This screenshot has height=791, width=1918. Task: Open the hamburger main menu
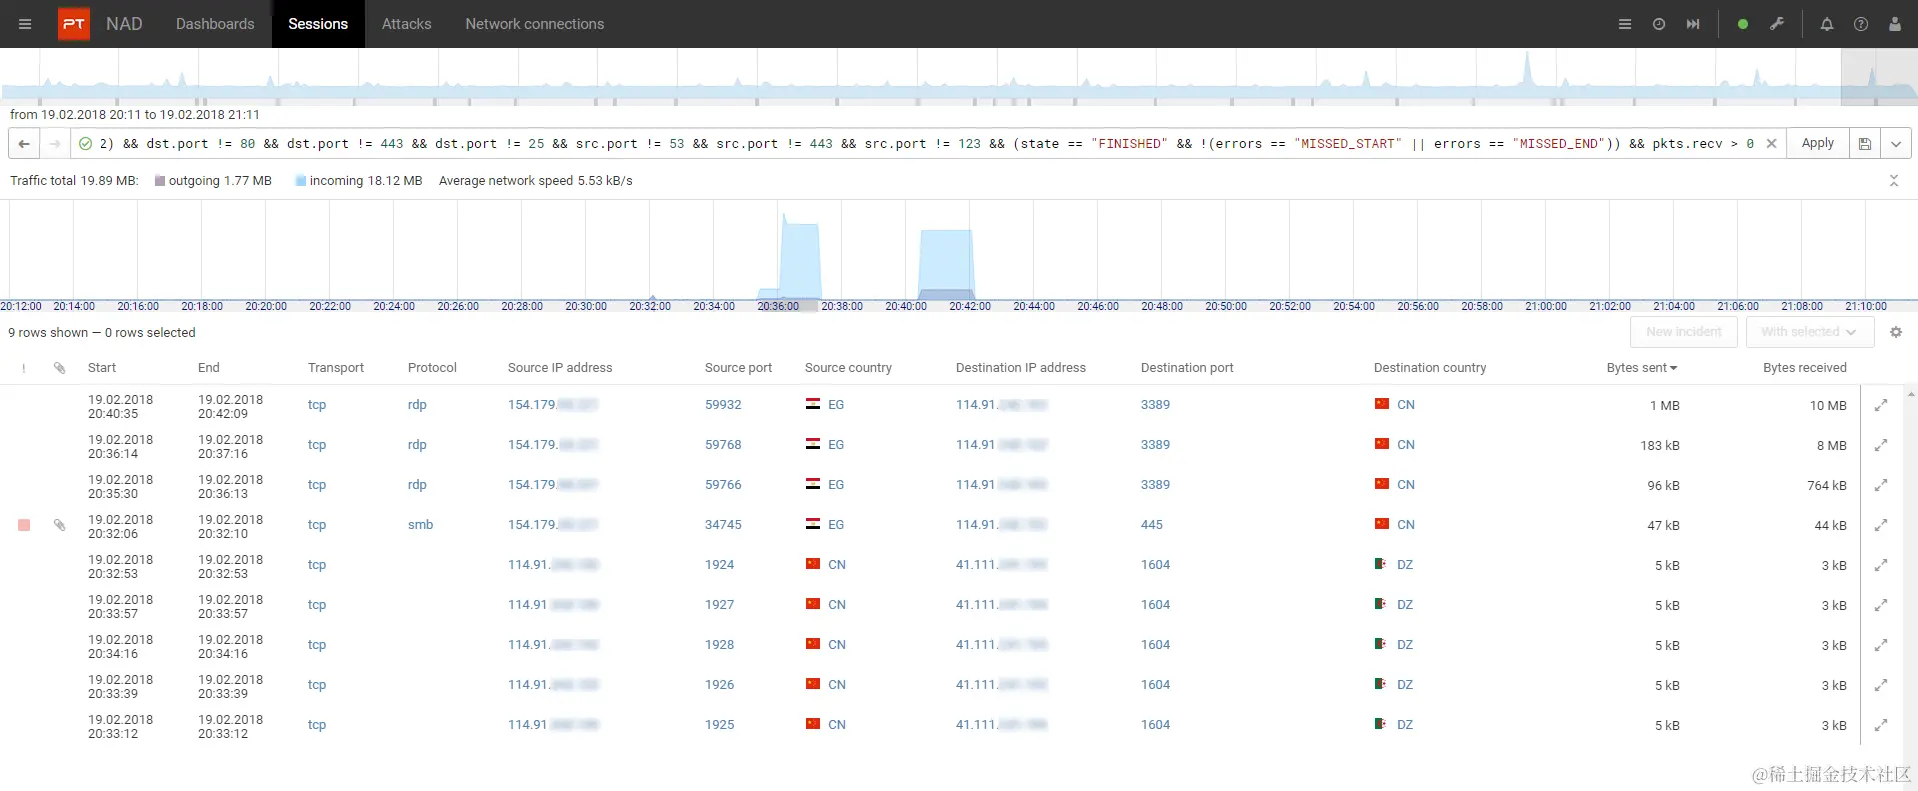tap(25, 24)
